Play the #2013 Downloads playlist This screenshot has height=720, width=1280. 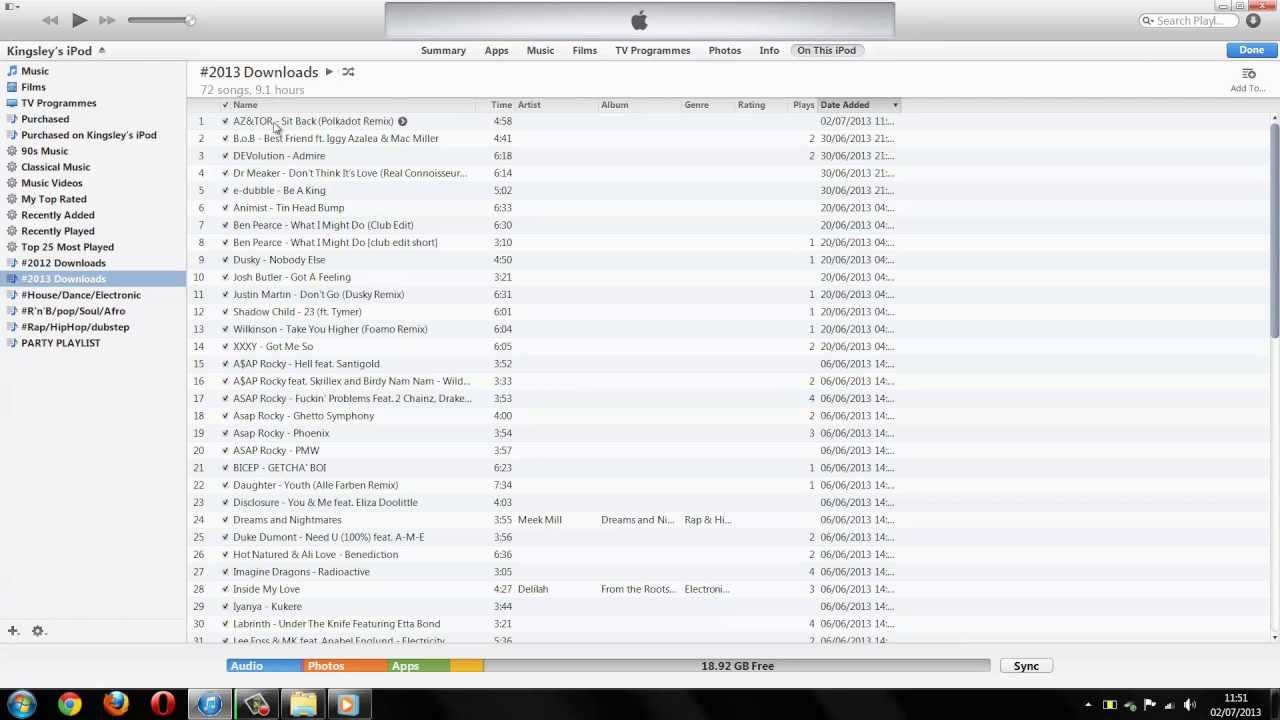coord(329,72)
